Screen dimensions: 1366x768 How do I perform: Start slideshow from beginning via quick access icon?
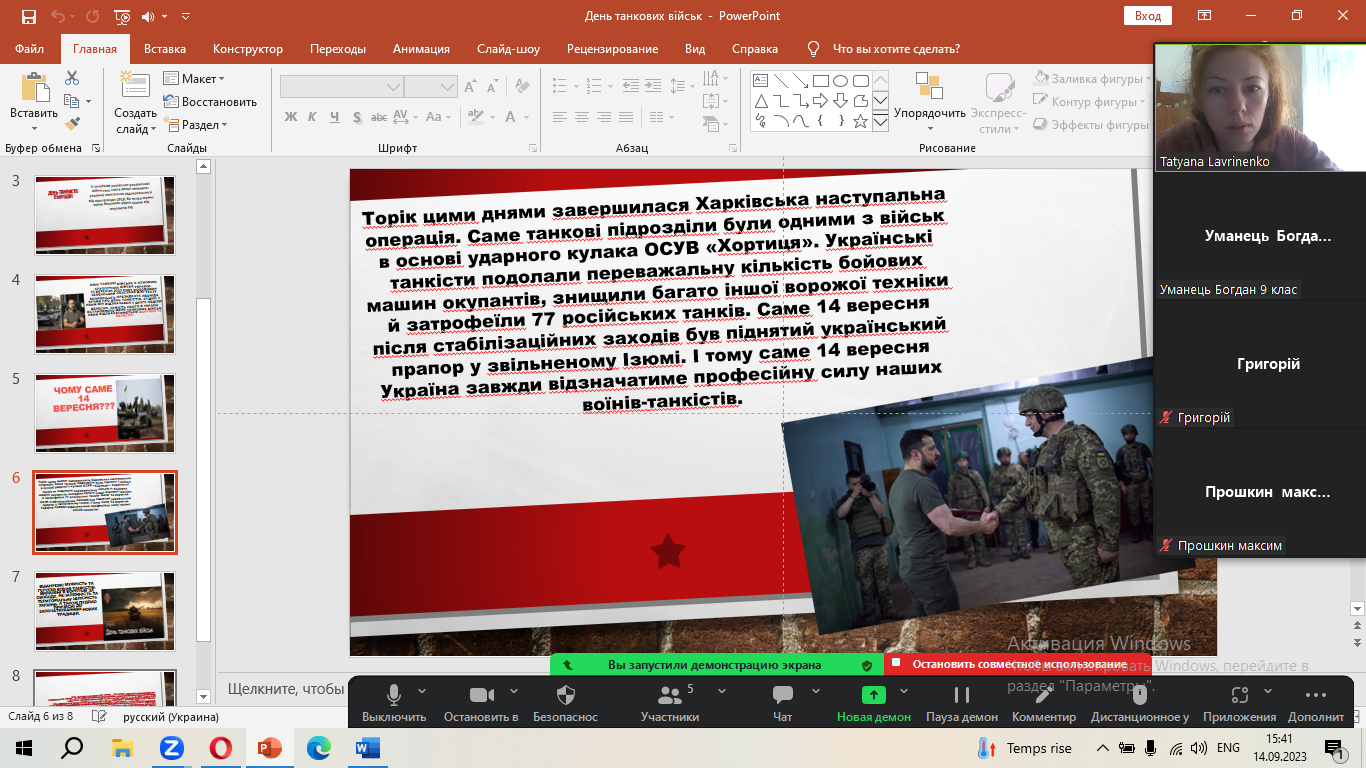pos(122,16)
